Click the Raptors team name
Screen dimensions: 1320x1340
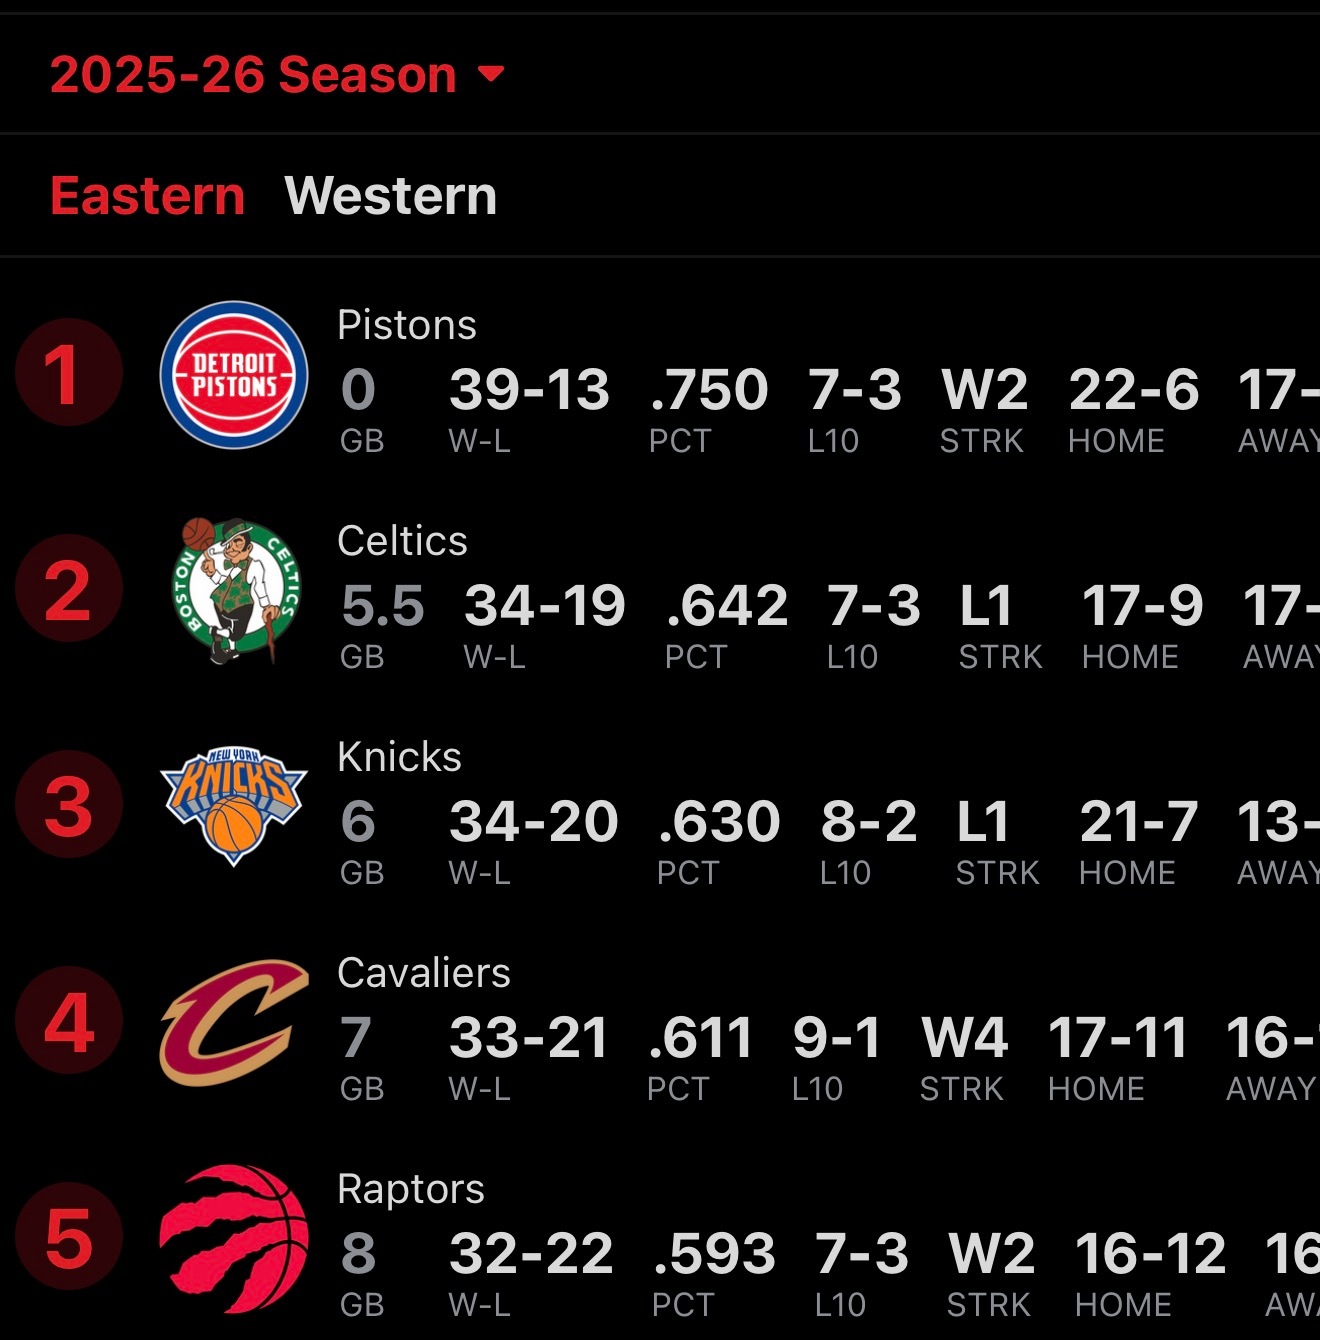[x=410, y=1189]
